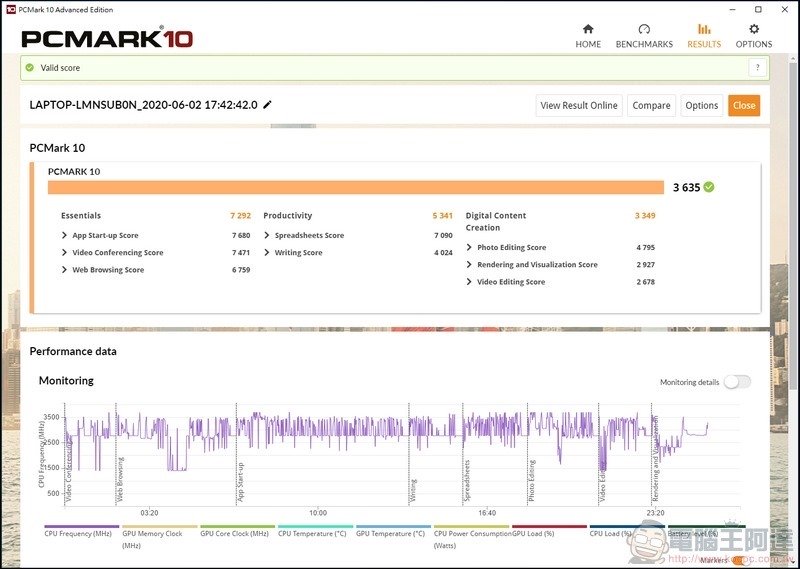
Task: Switch to the RESULTS tab
Action: click(703, 36)
